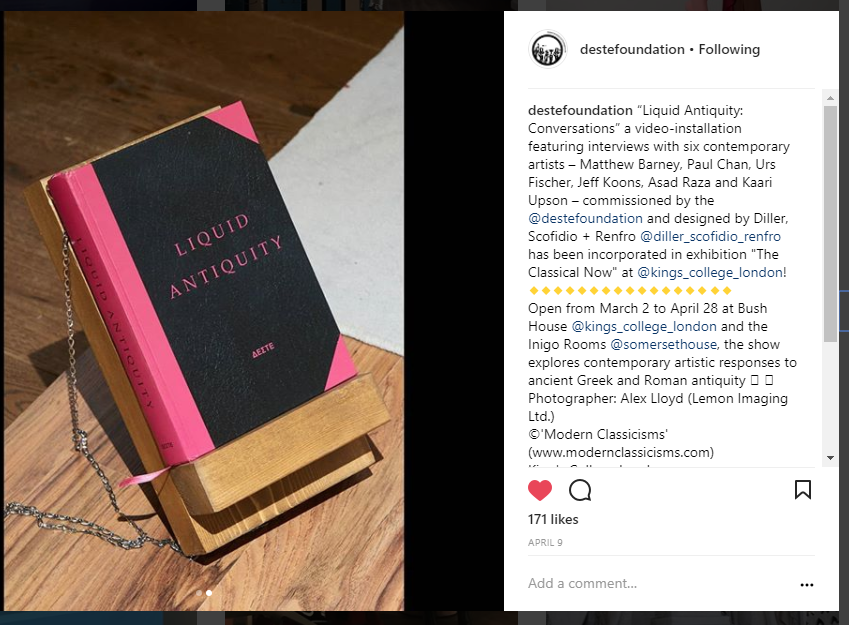View the 171 likes list
Image resolution: width=849 pixels, height=625 pixels.
coord(553,519)
